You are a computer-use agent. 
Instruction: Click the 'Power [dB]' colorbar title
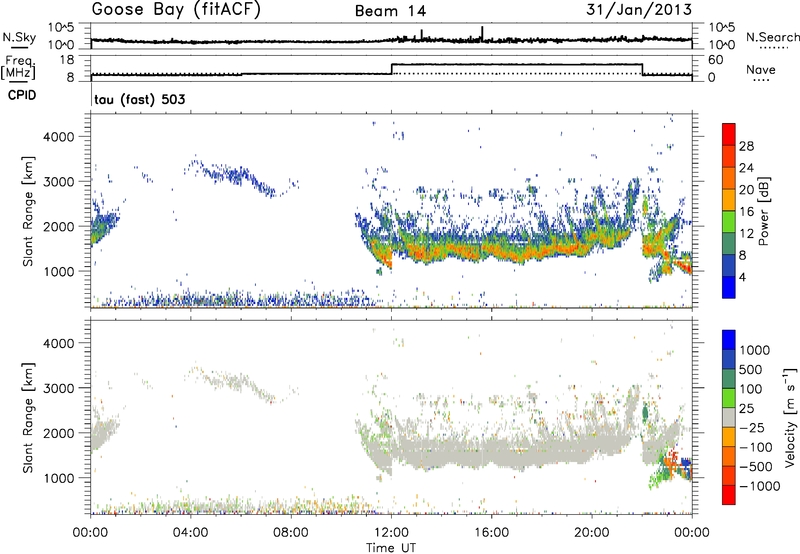point(763,211)
